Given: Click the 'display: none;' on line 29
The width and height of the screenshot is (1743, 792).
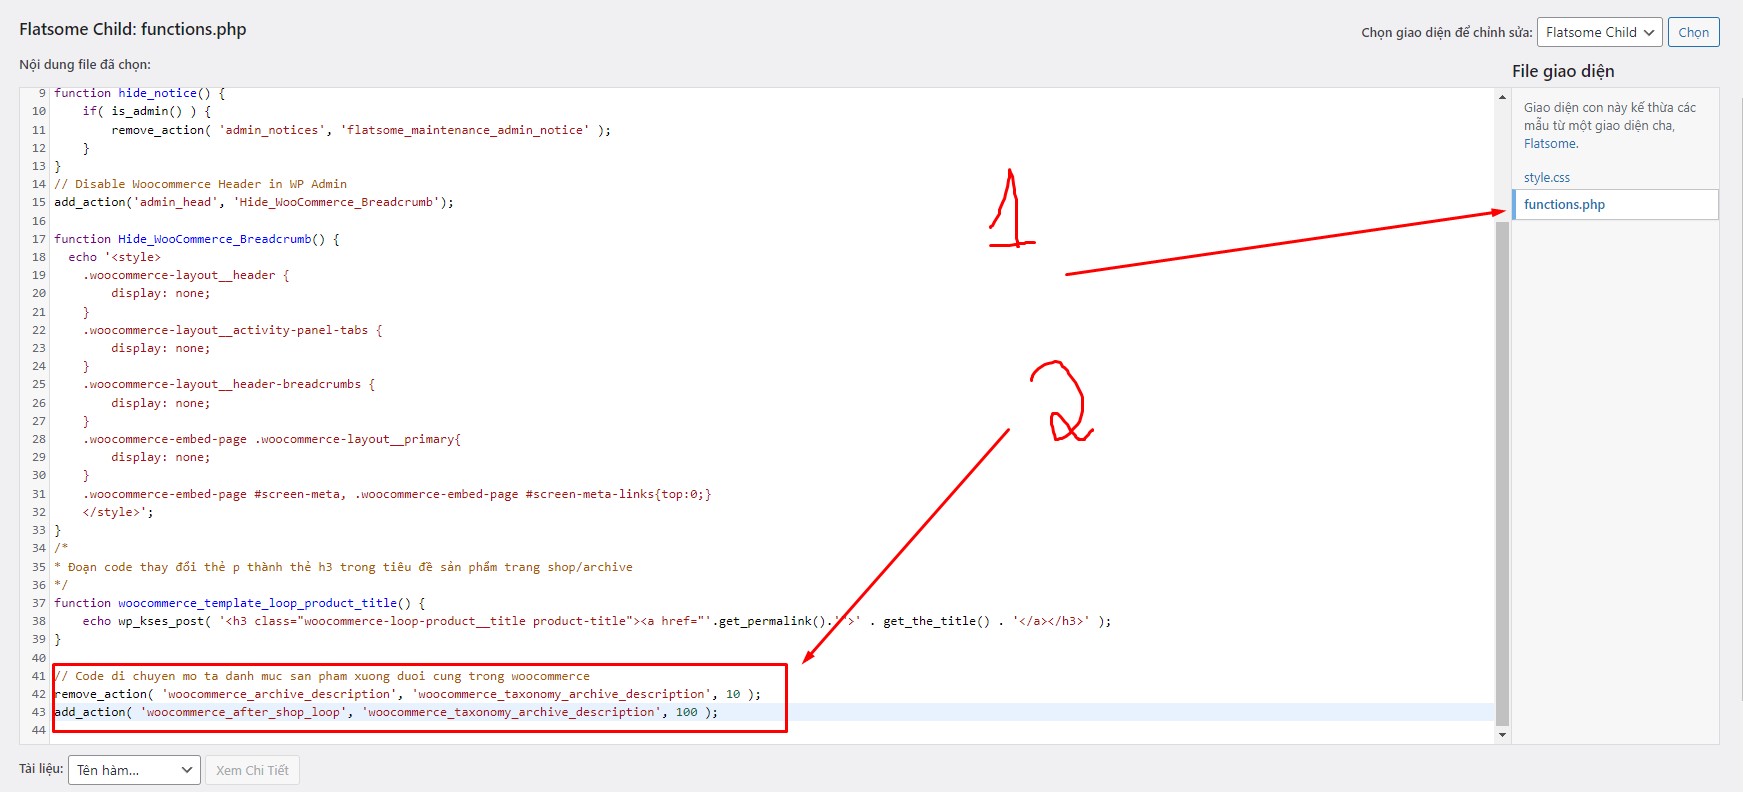Looking at the screenshot, I should pos(161,457).
